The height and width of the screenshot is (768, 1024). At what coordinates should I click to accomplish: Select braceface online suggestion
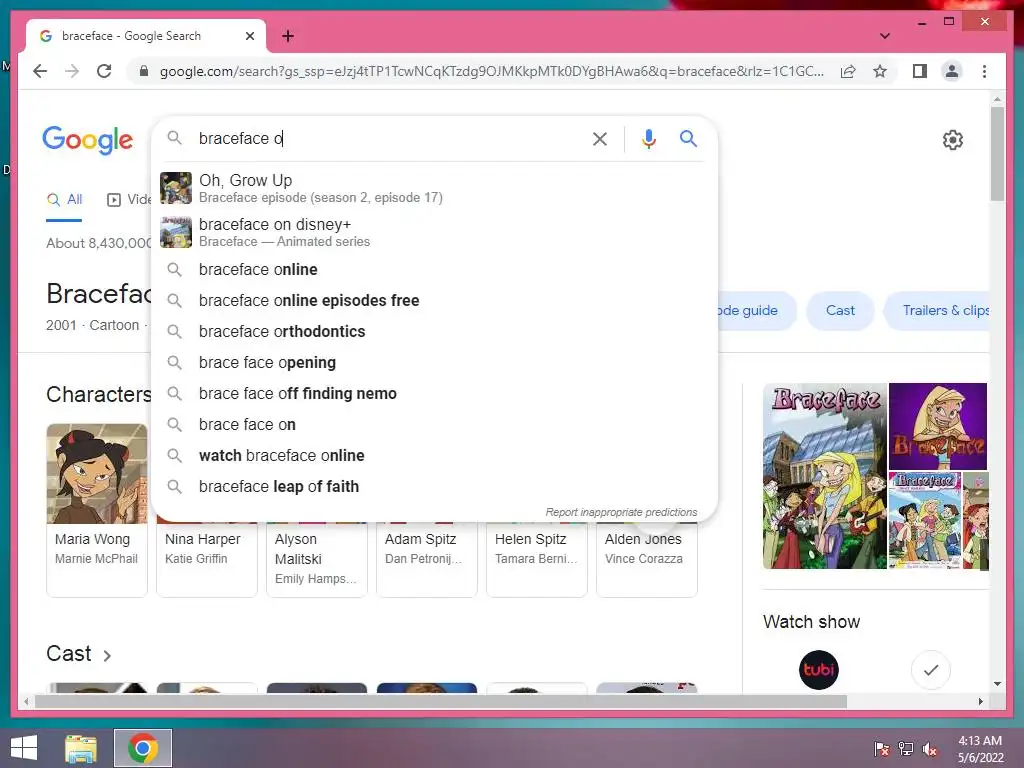click(434, 269)
